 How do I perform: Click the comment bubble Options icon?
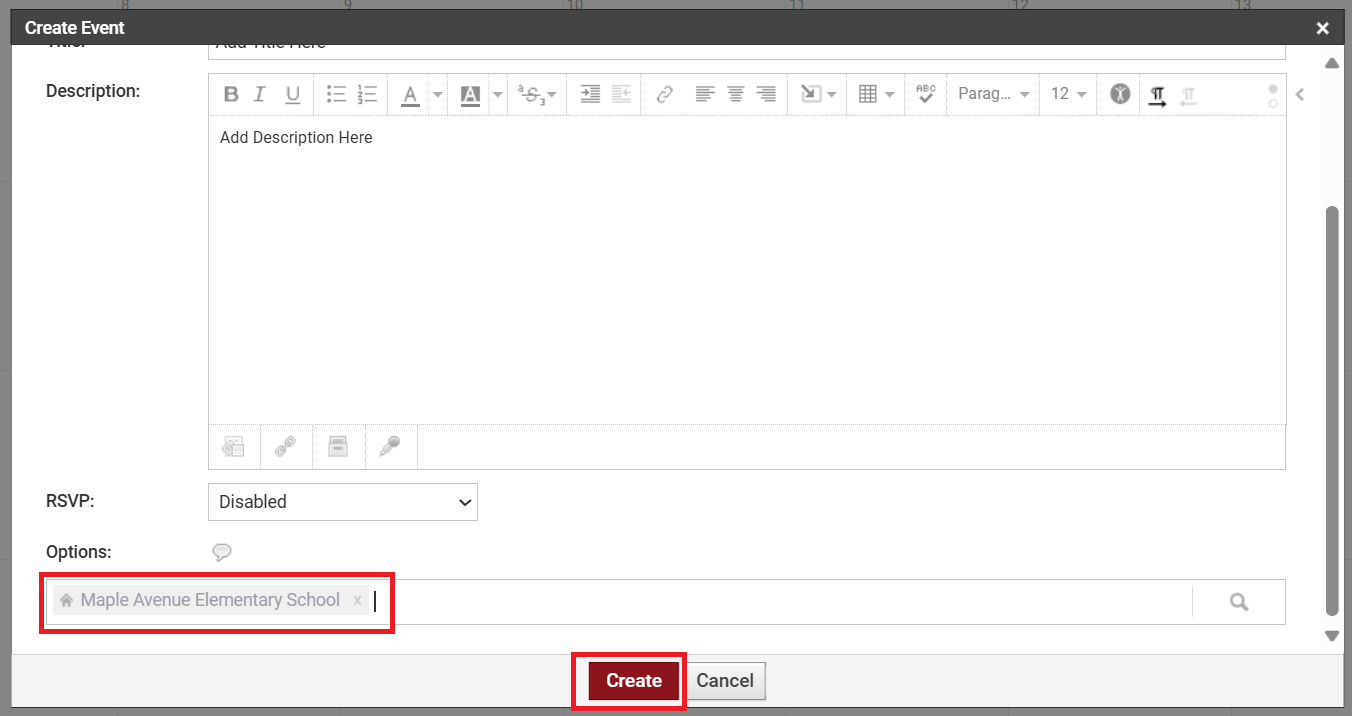point(222,552)
